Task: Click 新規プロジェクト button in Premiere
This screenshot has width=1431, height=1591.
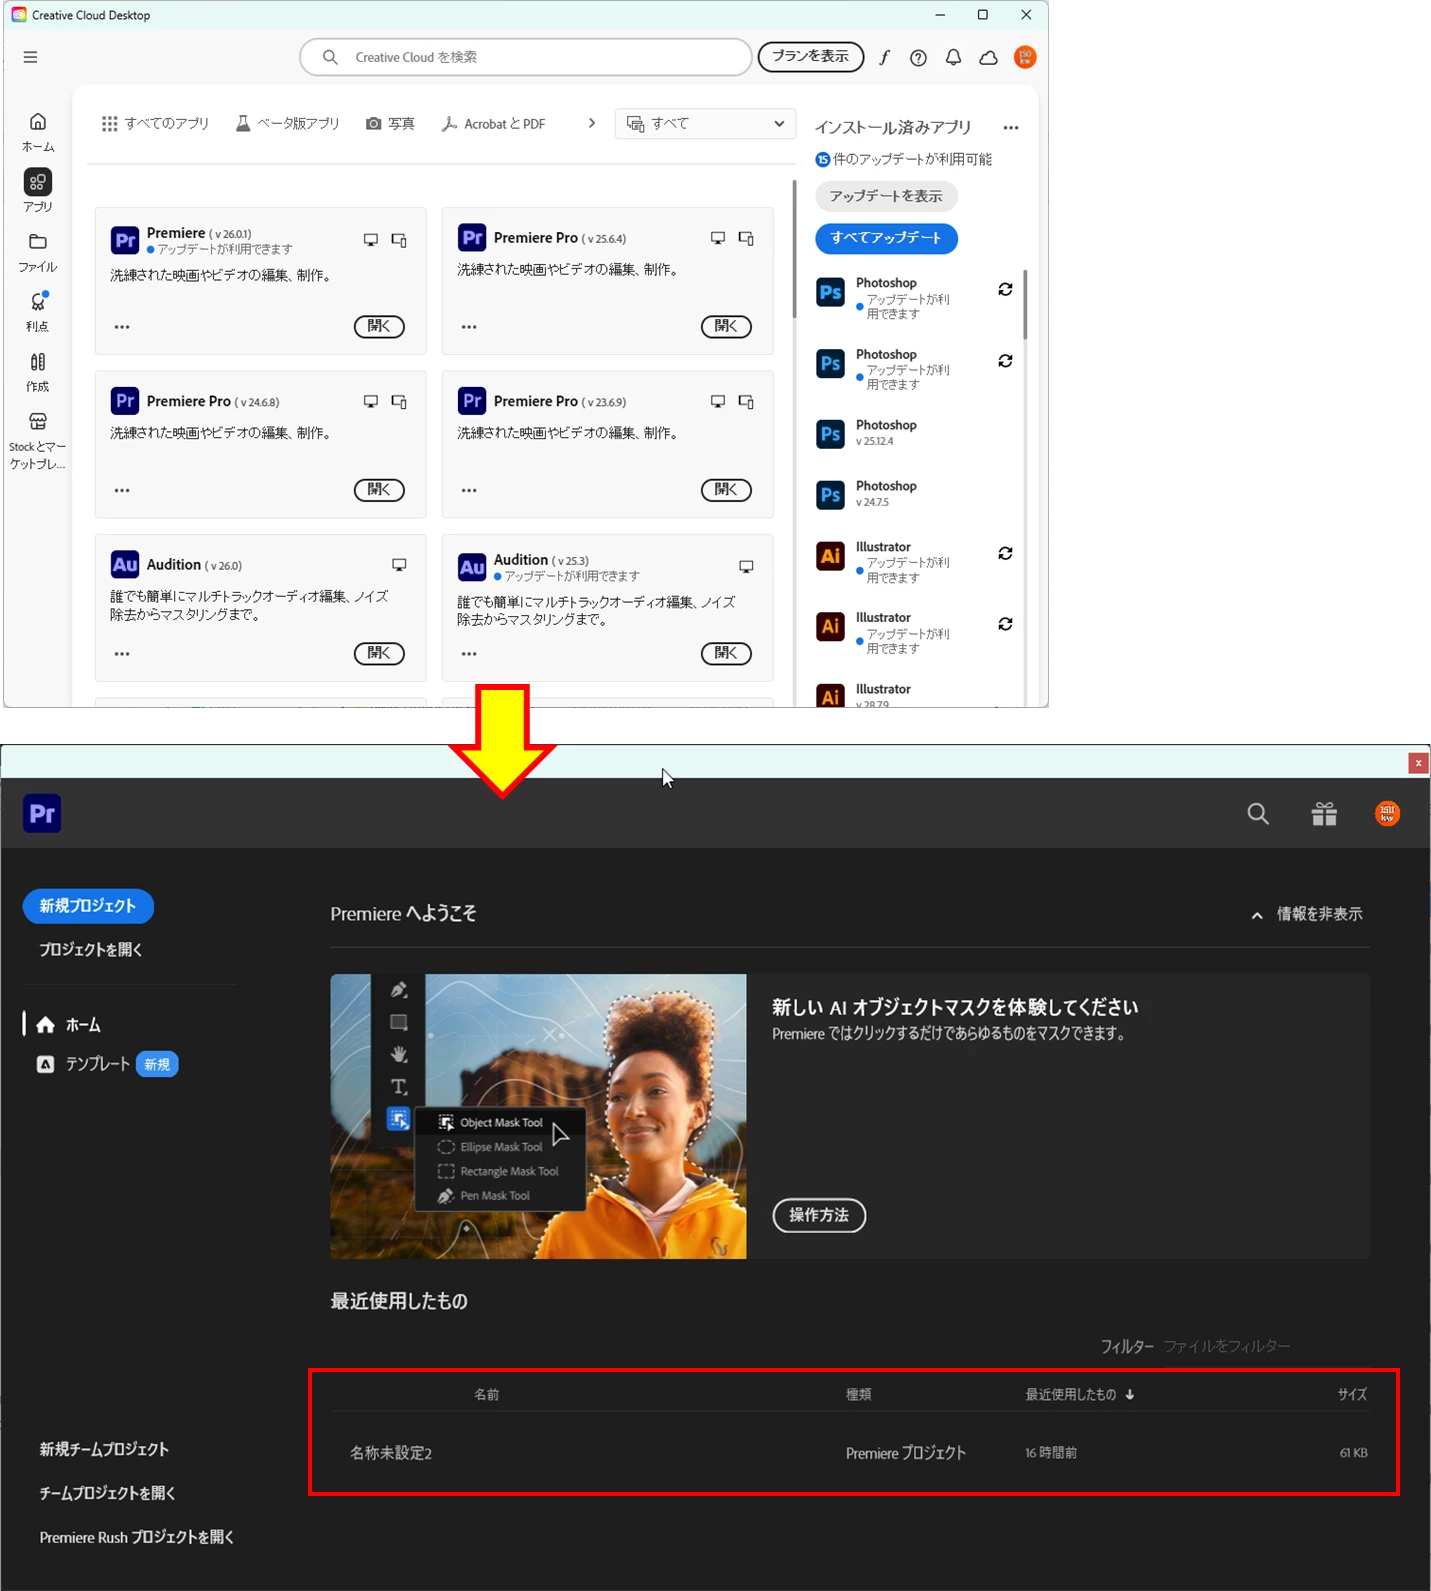Action: point(88,906)
